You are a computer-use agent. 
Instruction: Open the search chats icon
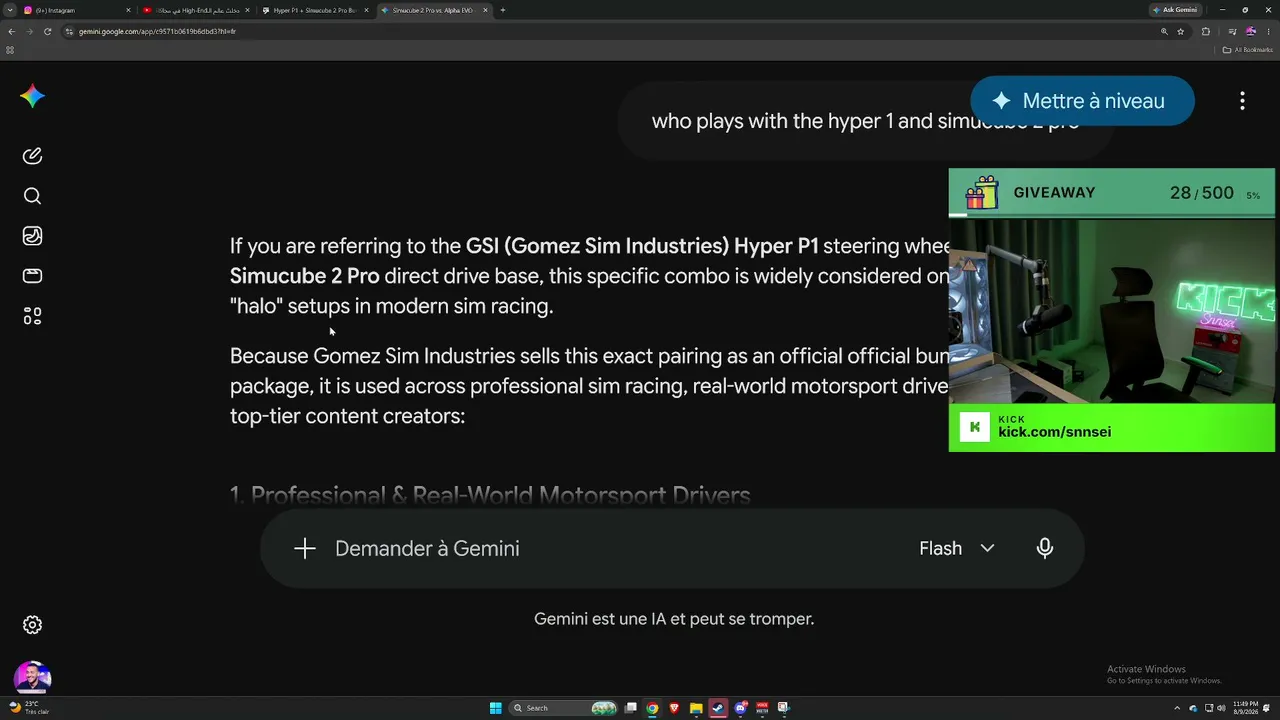(32, 196)
